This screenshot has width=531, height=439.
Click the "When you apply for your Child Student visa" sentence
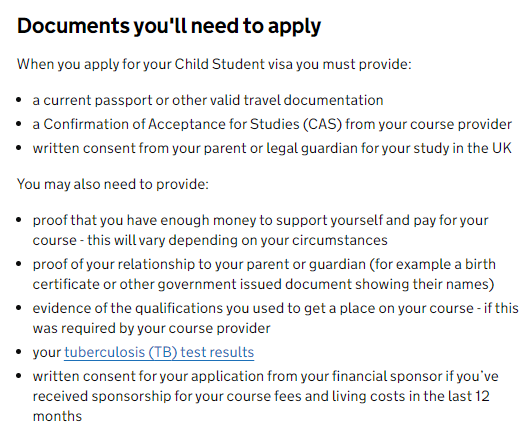(214, 64)
